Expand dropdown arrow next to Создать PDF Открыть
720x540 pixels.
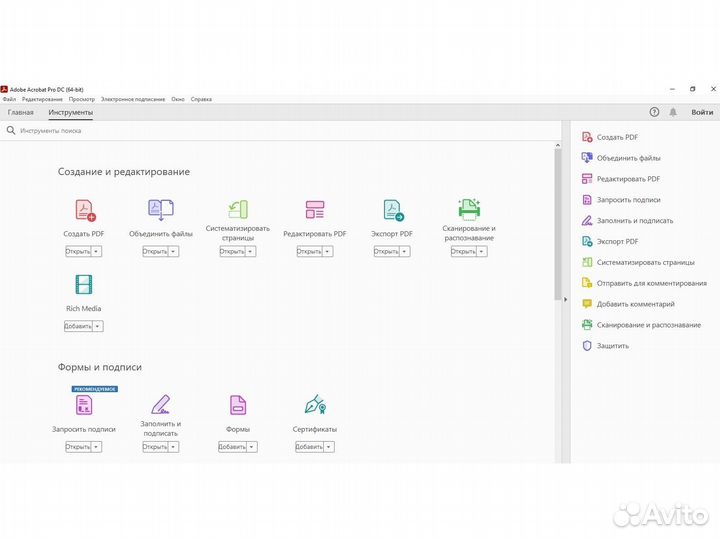click(98, 252)
